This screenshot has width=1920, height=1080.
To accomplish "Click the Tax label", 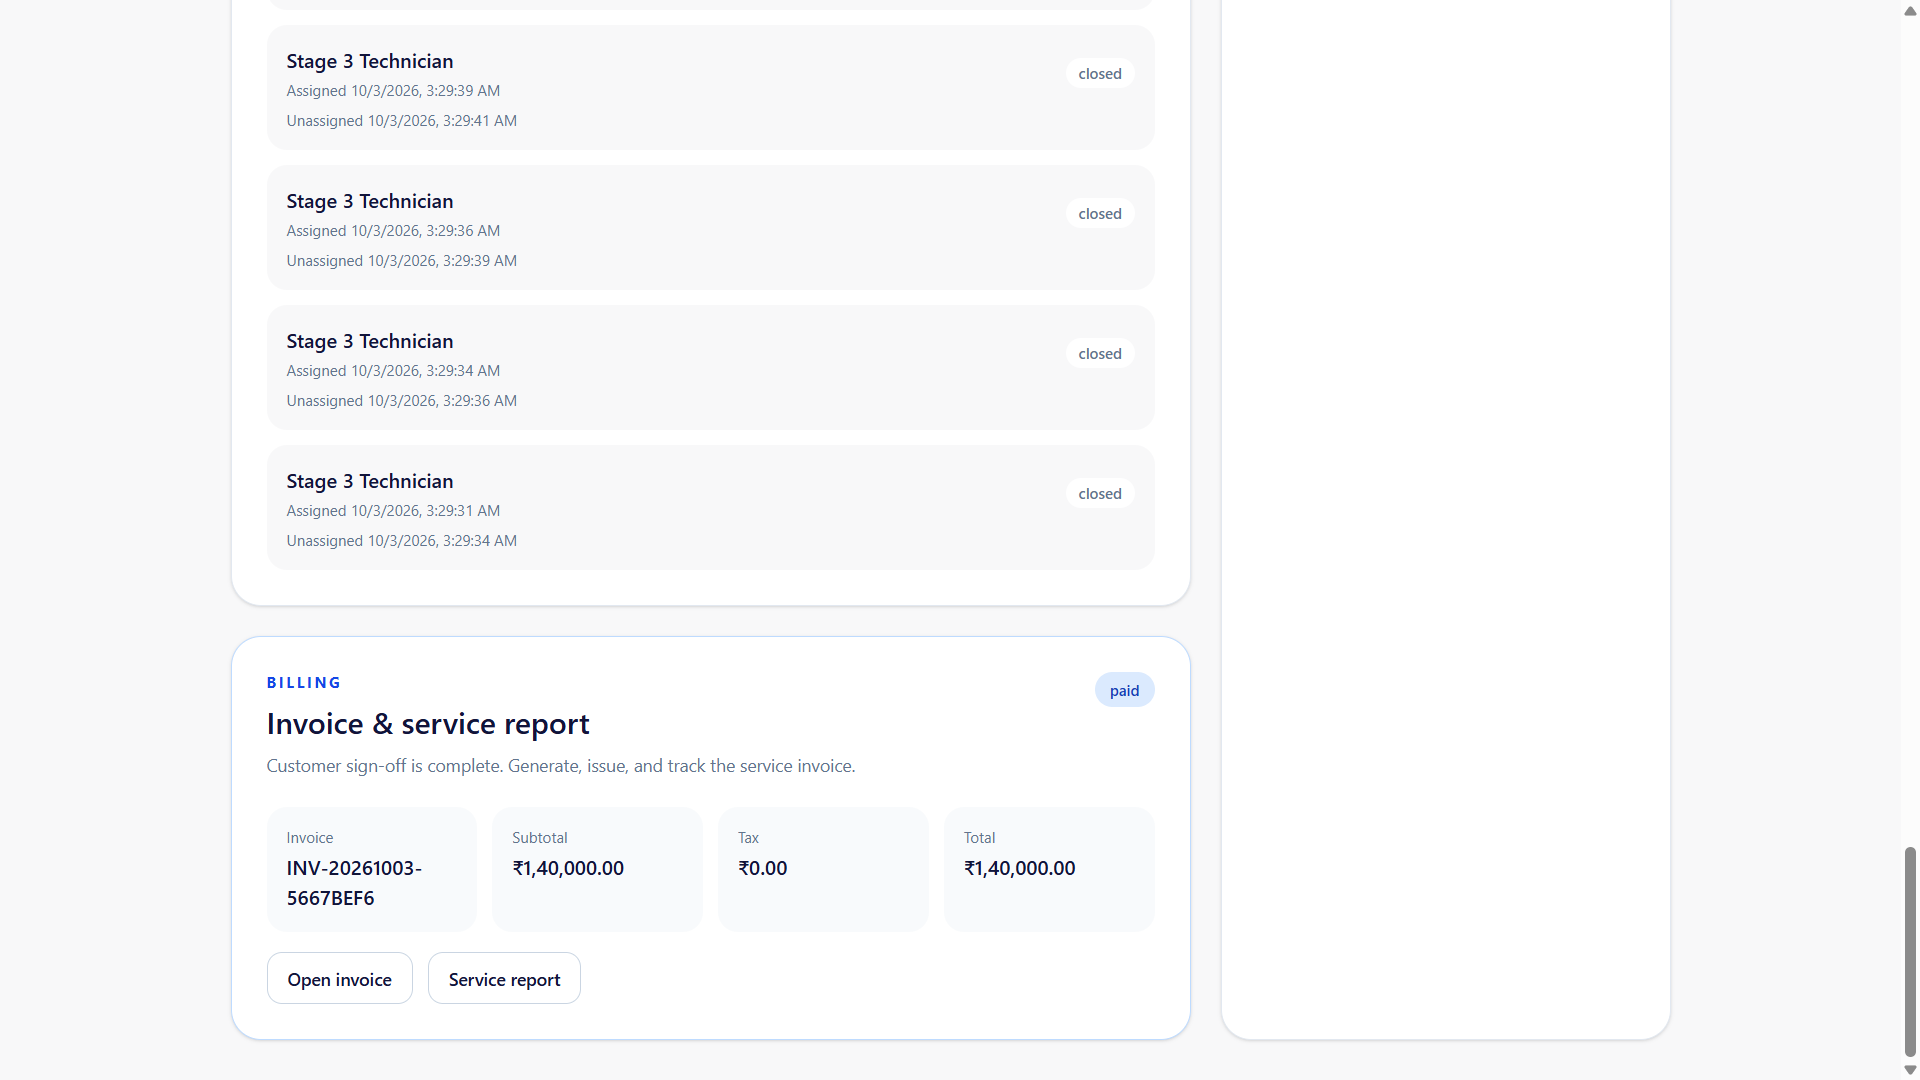I will pyautogui.click(x=748, y=838).
